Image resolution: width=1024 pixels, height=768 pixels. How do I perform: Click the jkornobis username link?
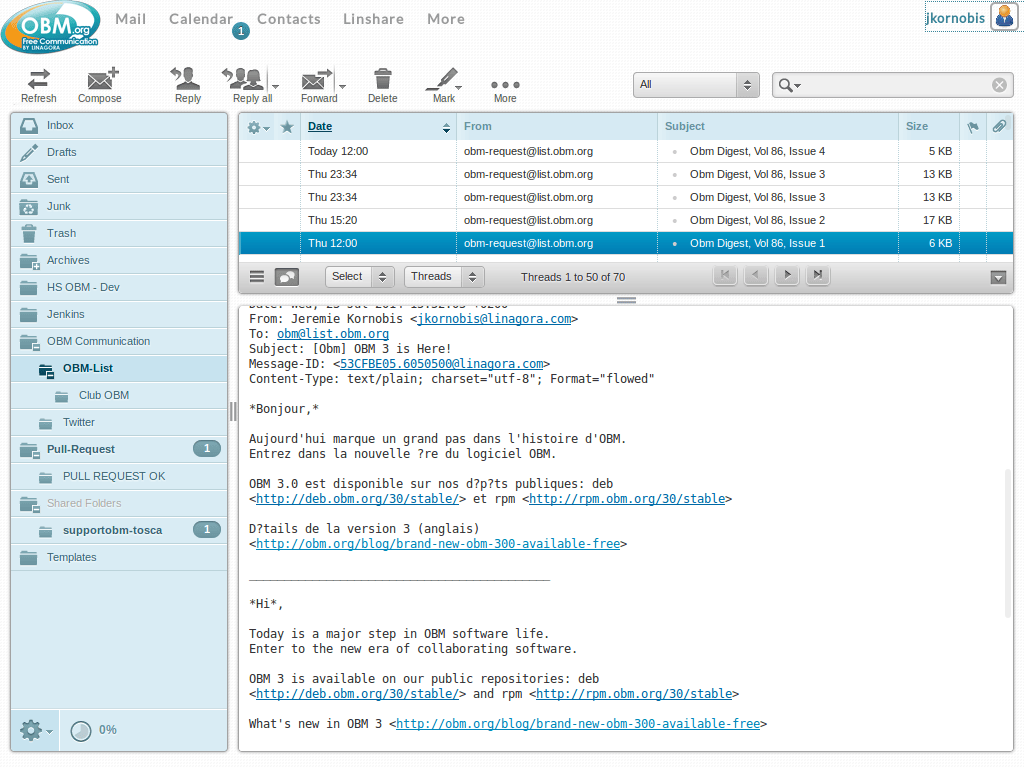(955, 18)
